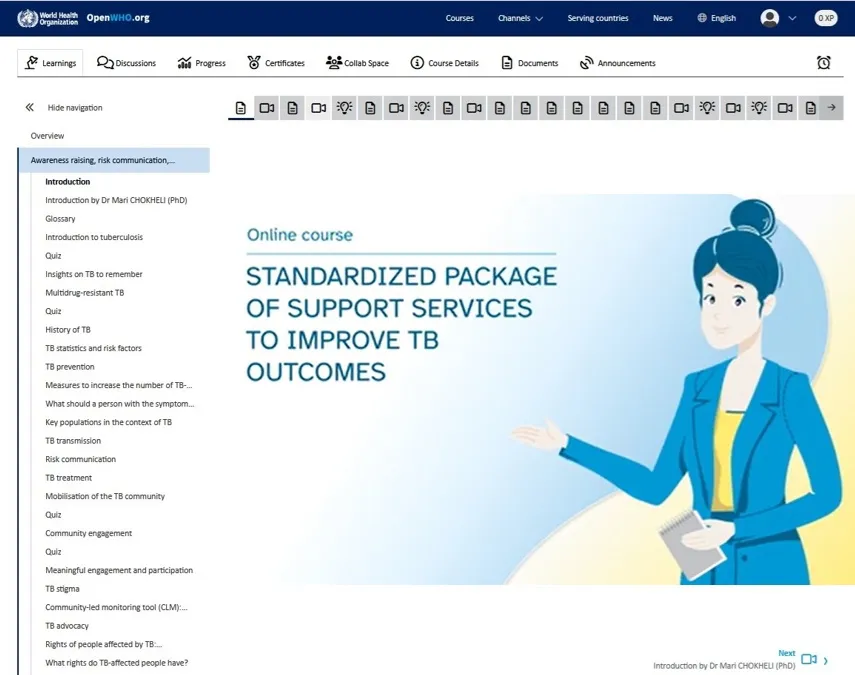Select Glossary in the course outline
This screenshot has width=855, height=675.
60,218
